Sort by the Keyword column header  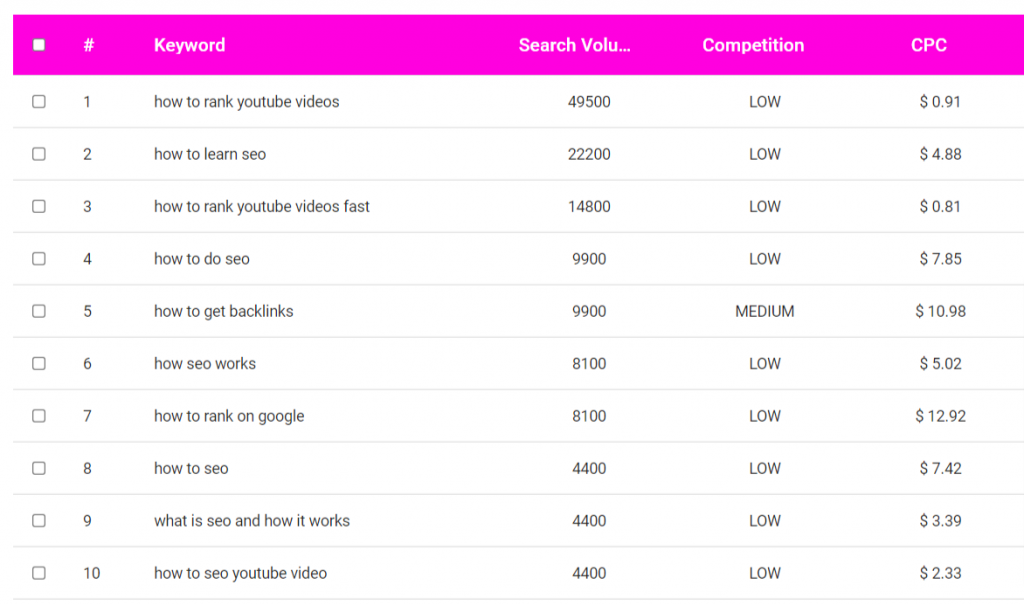(x=189, y=45)
